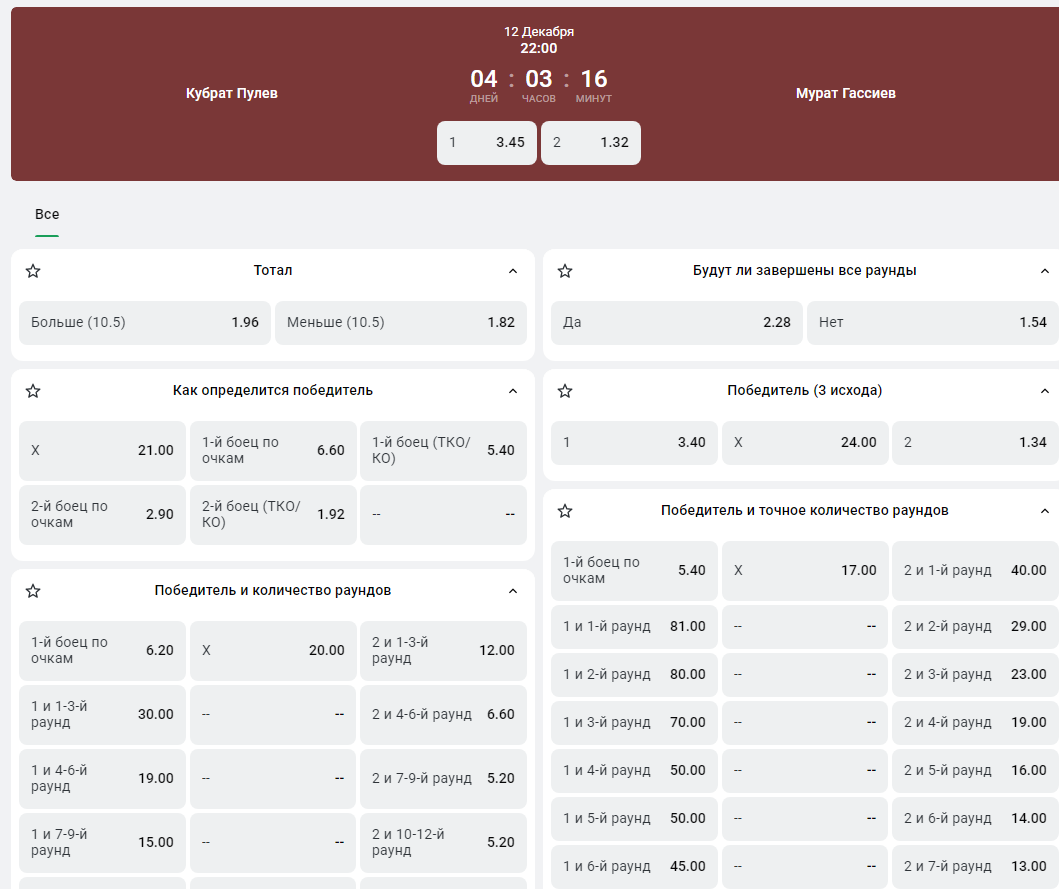Viewport: 1059px width, 889px height.
Task: Star the Тотал market as favorite
Action: click(33, 271)
